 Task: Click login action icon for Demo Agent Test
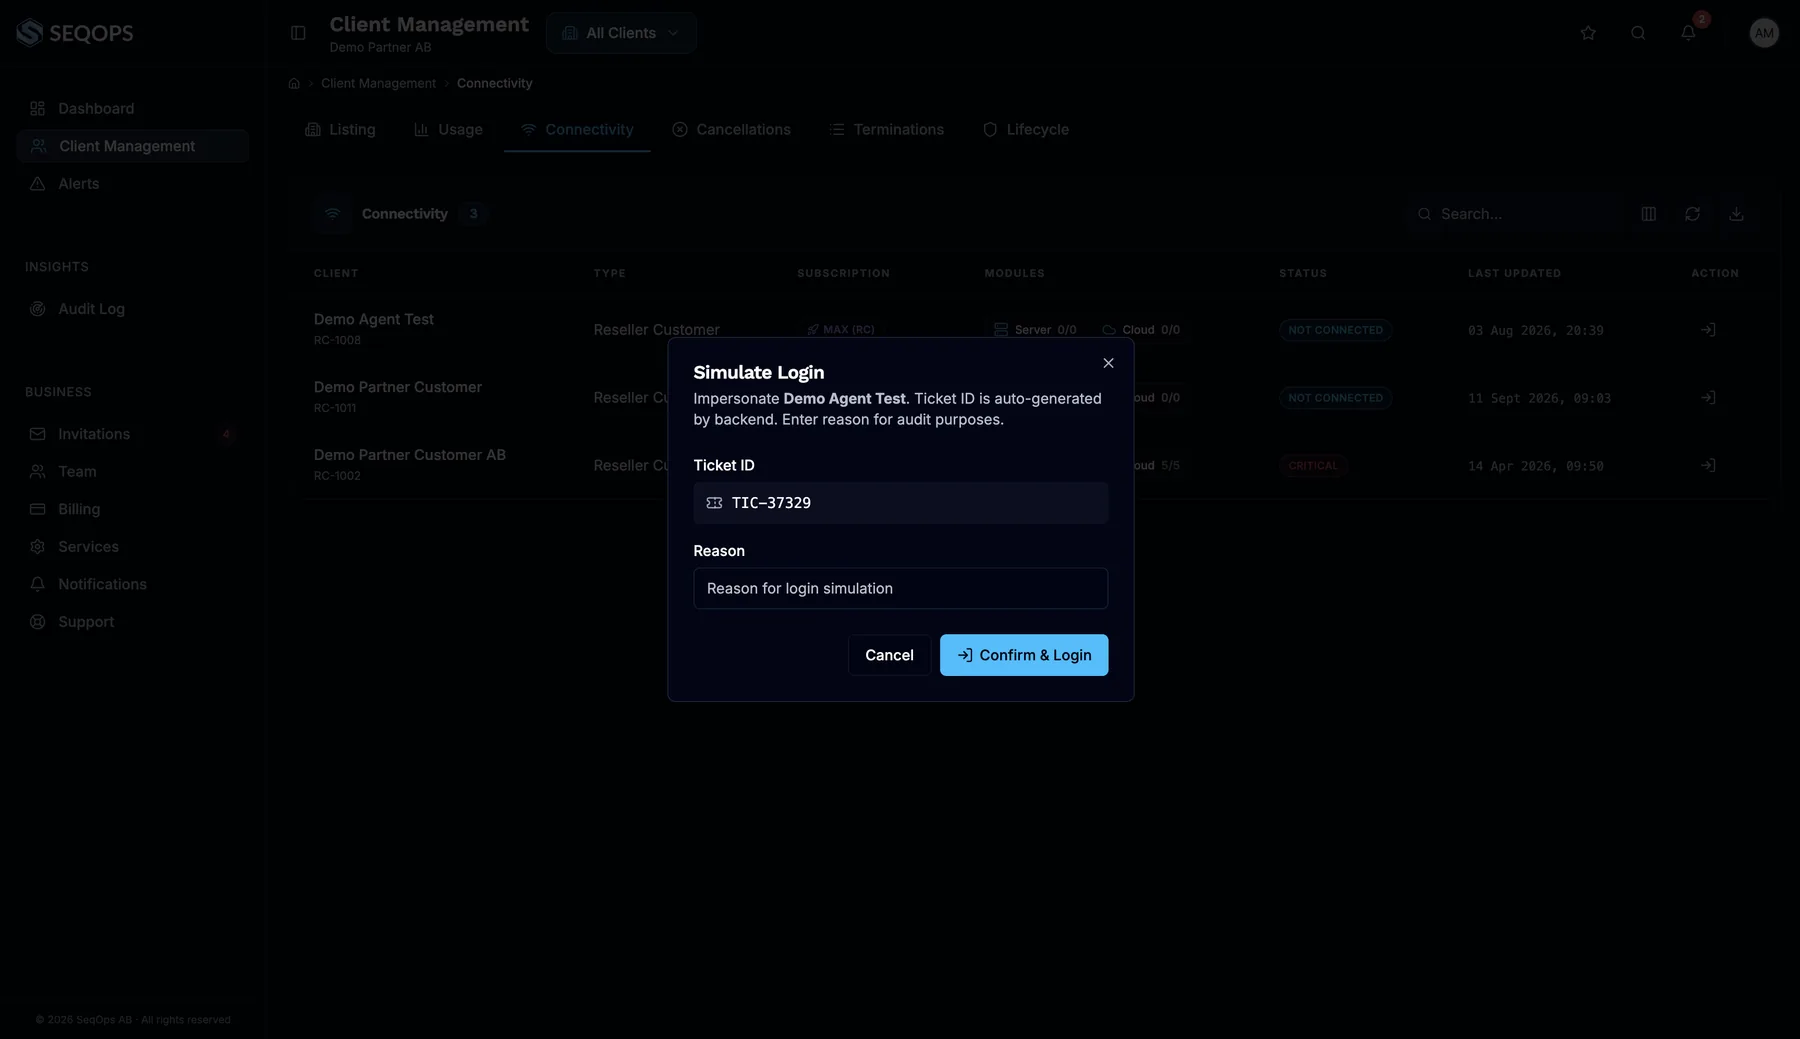tap(1708, 330)
